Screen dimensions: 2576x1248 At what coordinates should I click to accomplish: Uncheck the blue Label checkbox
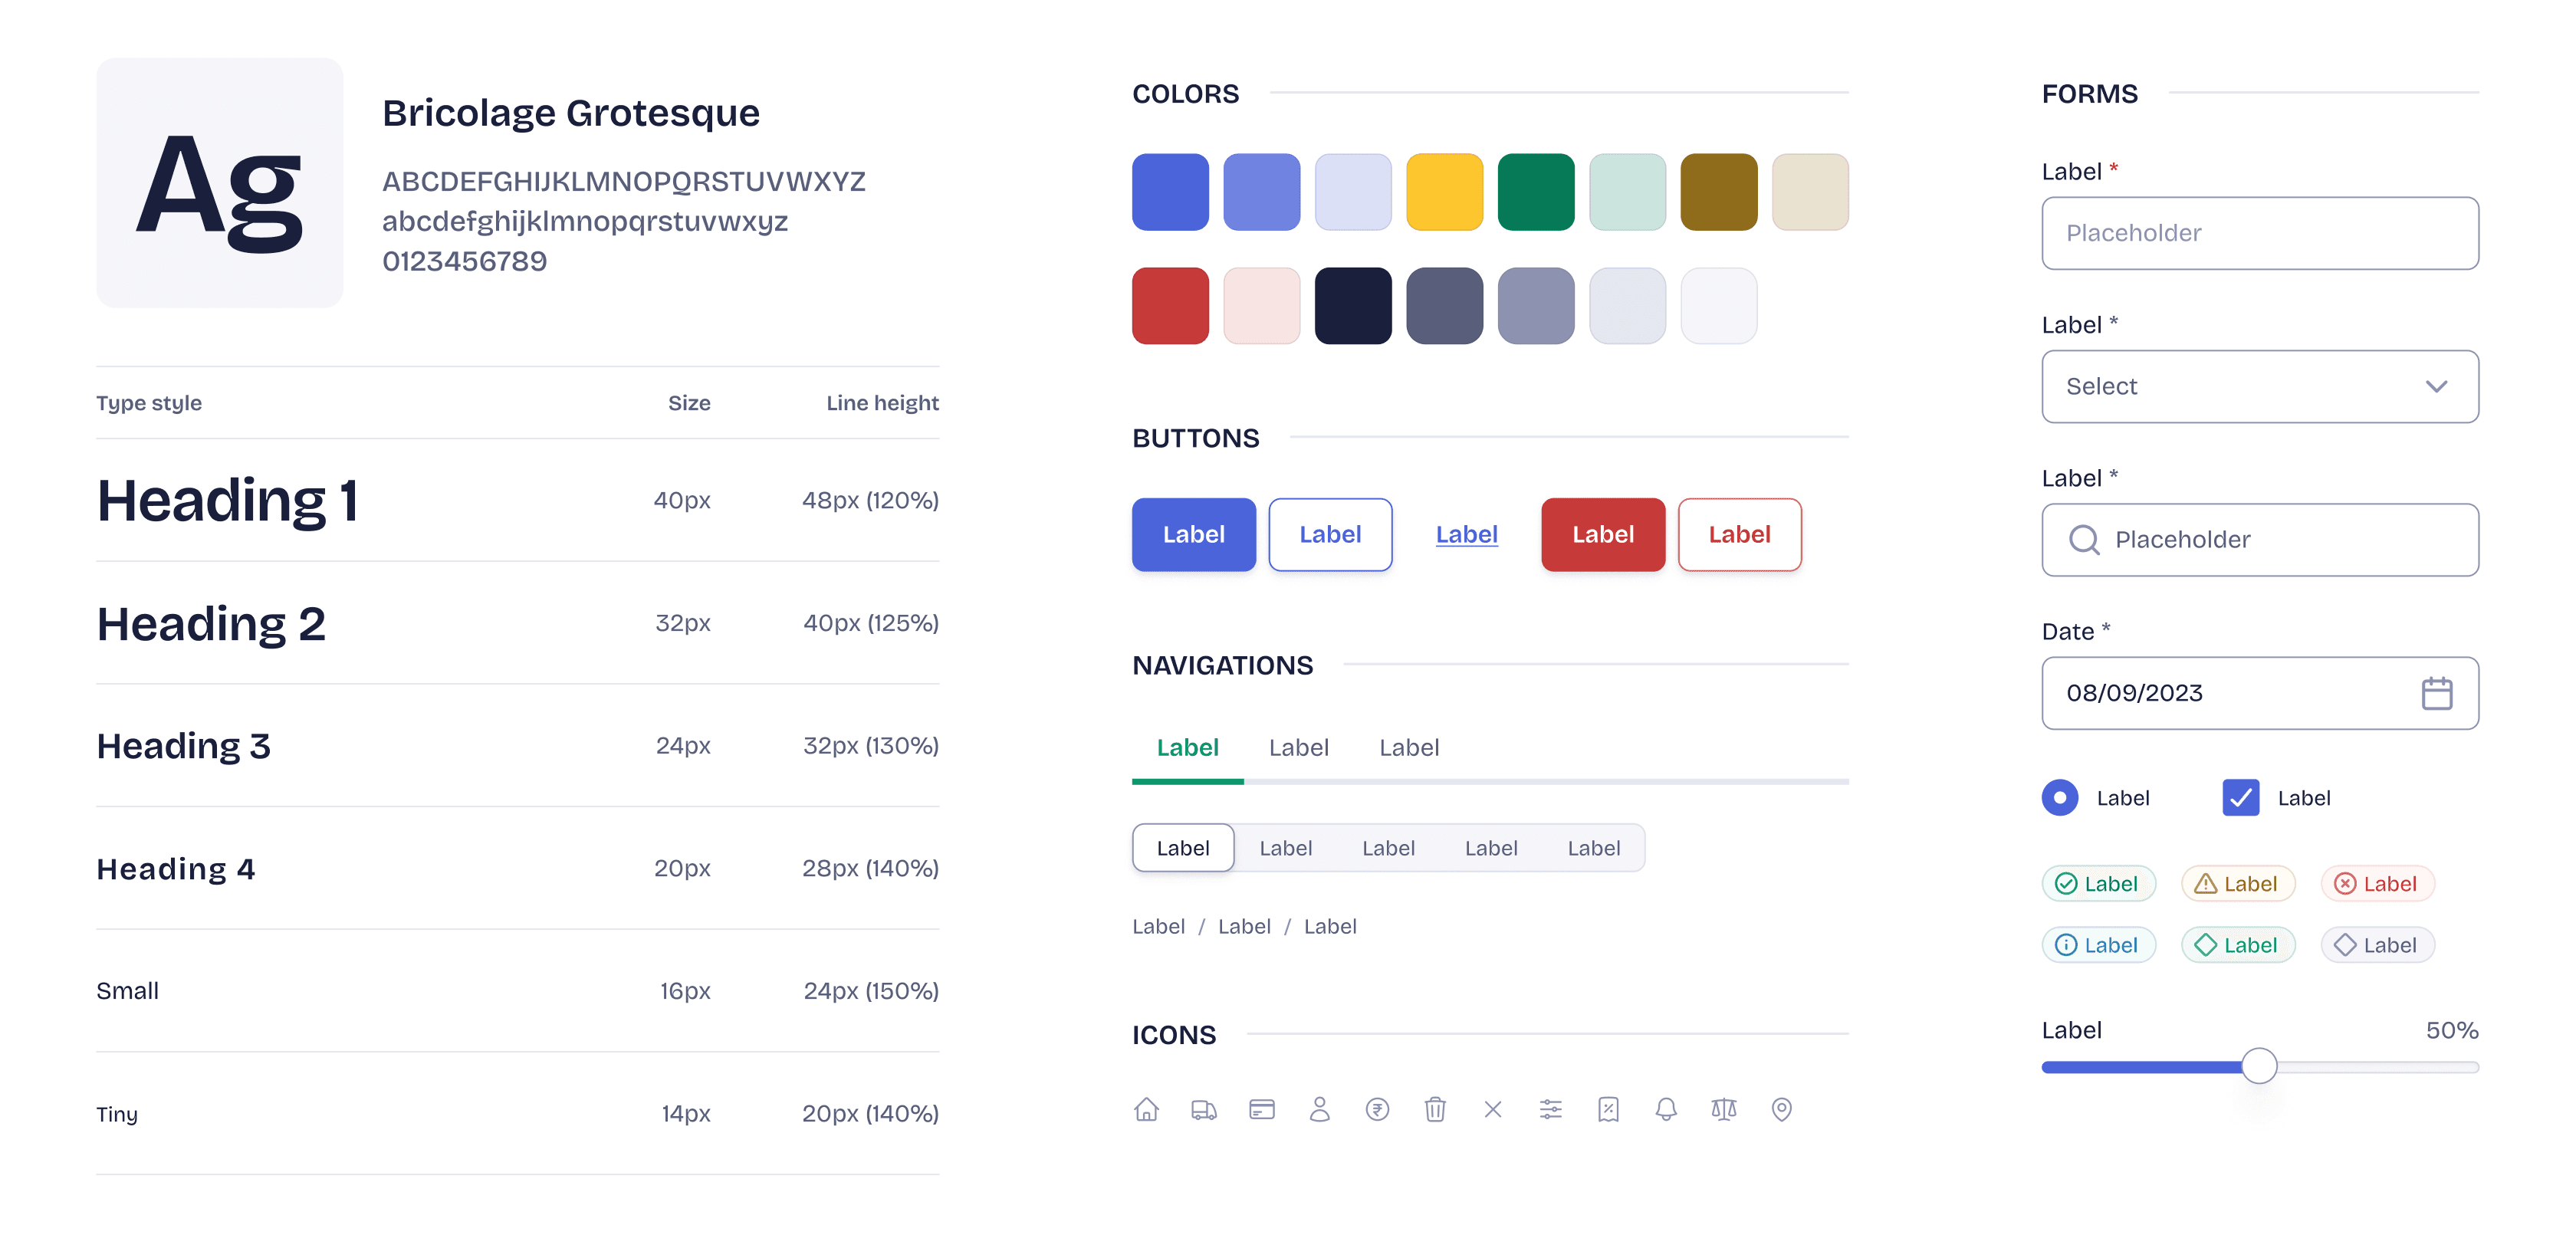(2240, 798)
